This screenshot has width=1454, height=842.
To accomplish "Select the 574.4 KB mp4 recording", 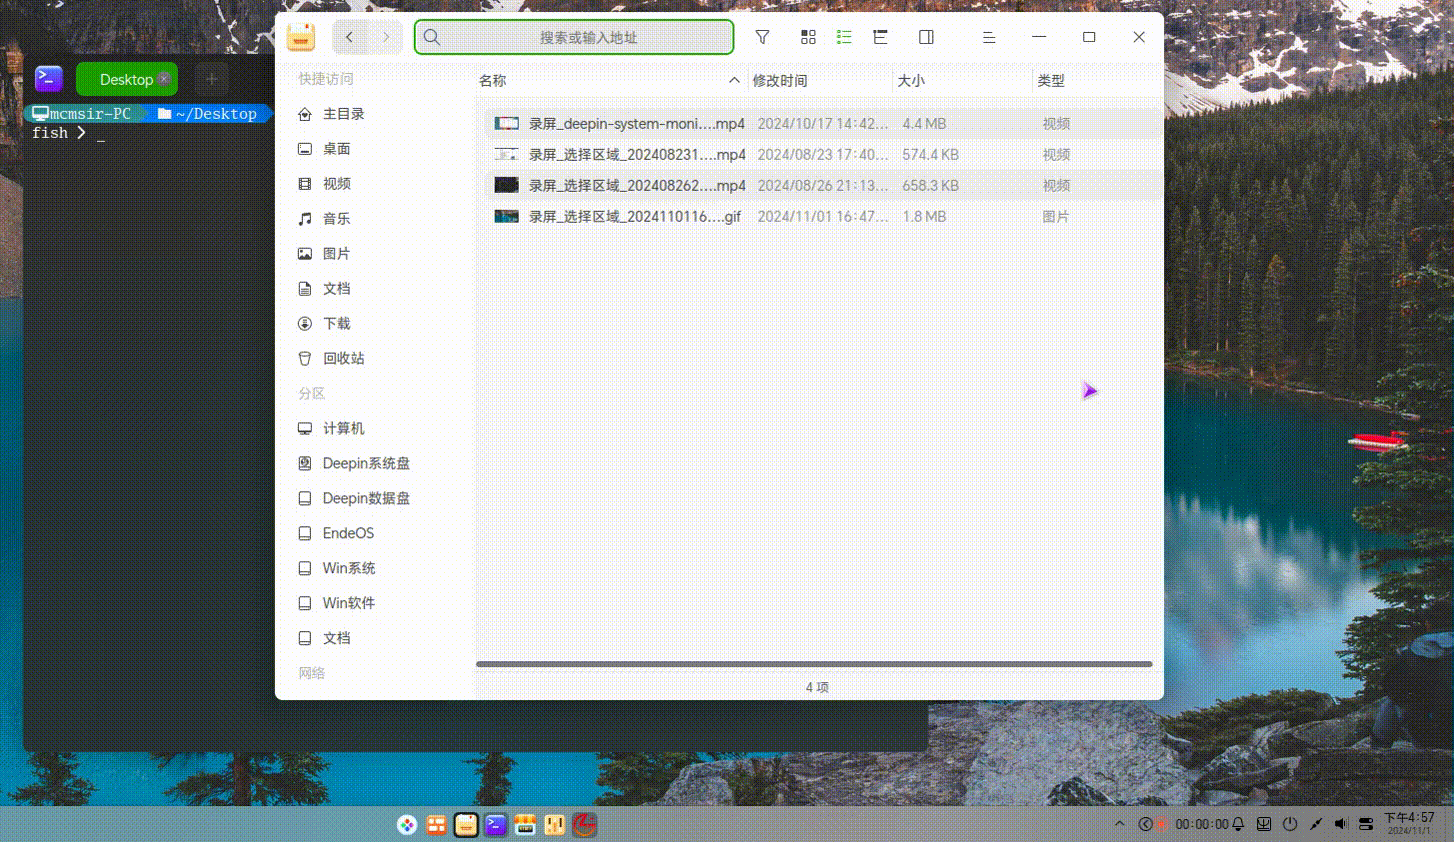I will 823,155.
